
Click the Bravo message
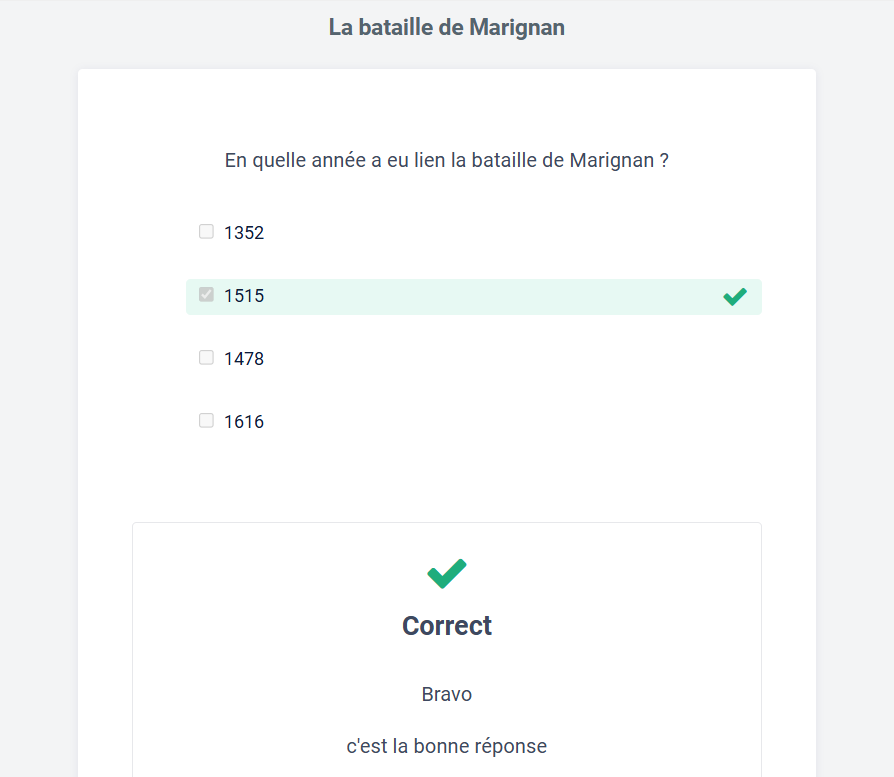pyautogui.click(x=447, y=694)
